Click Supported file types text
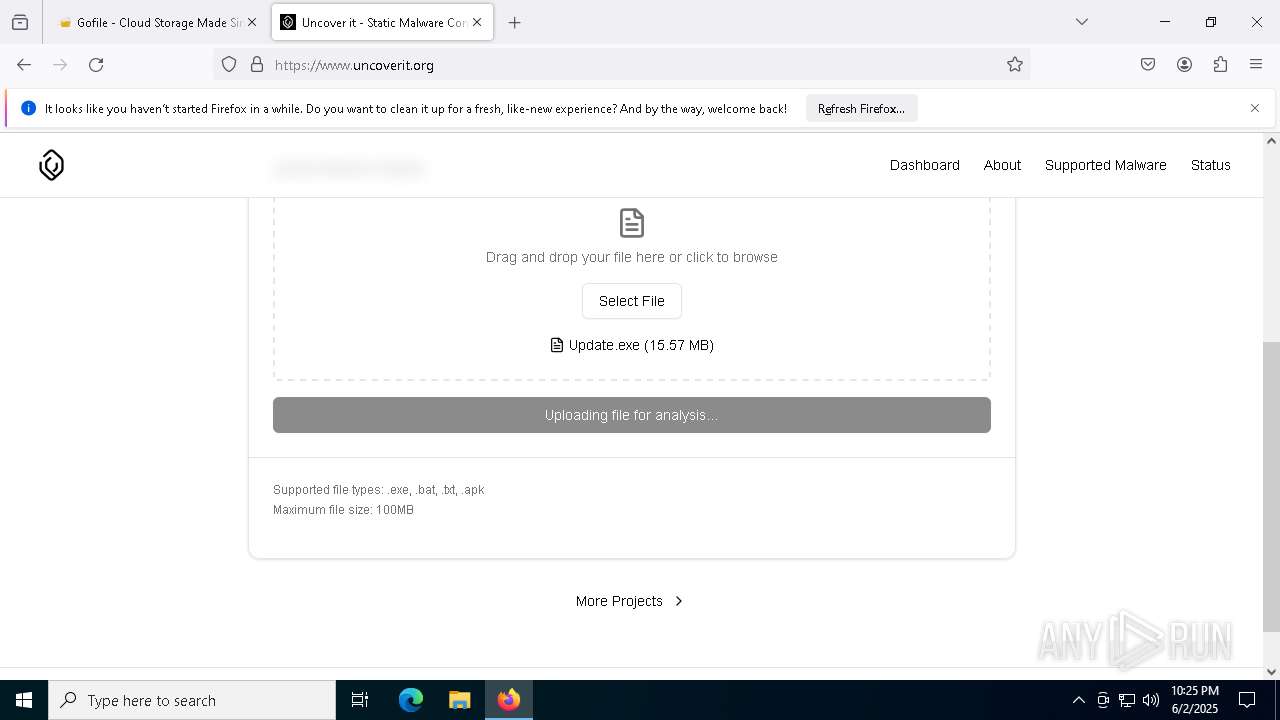 pyautogui.click(x=379, y=490)
